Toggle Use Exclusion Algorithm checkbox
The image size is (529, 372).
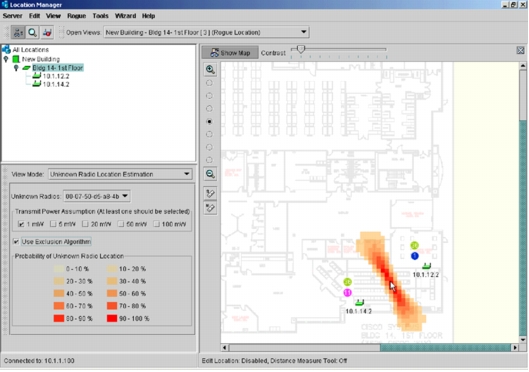pos(16,241)
